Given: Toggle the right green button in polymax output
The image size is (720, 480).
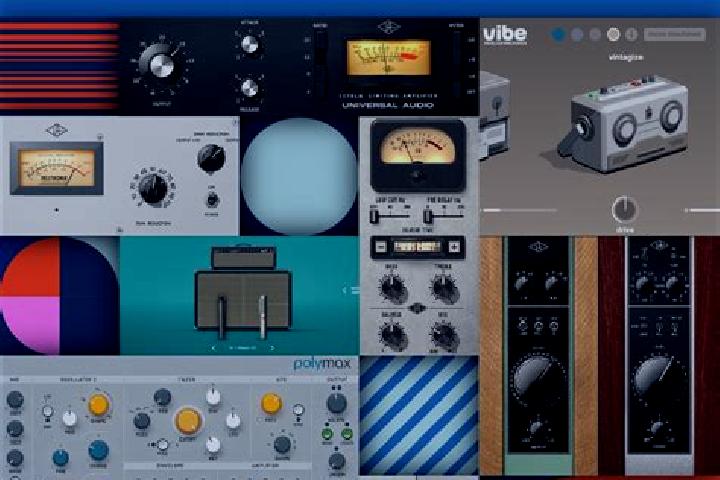Looking at the screenshot, I should click(x=346, y=434).
